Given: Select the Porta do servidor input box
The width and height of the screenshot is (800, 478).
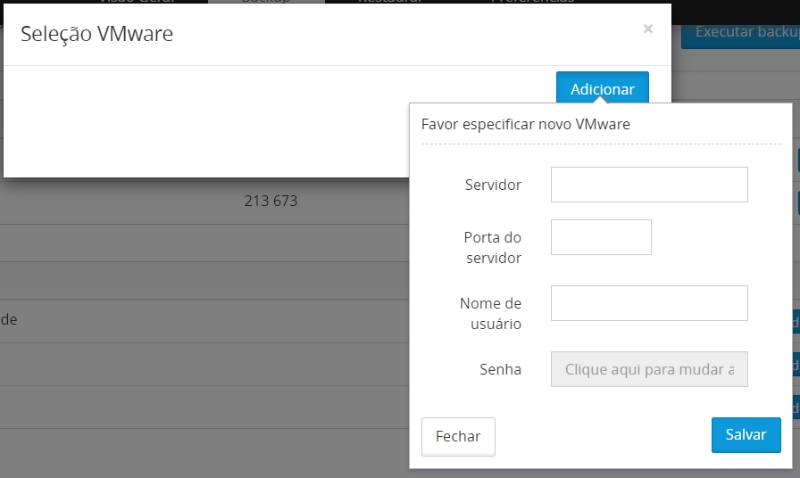Looking at the screenshot, I should point(601,237).
